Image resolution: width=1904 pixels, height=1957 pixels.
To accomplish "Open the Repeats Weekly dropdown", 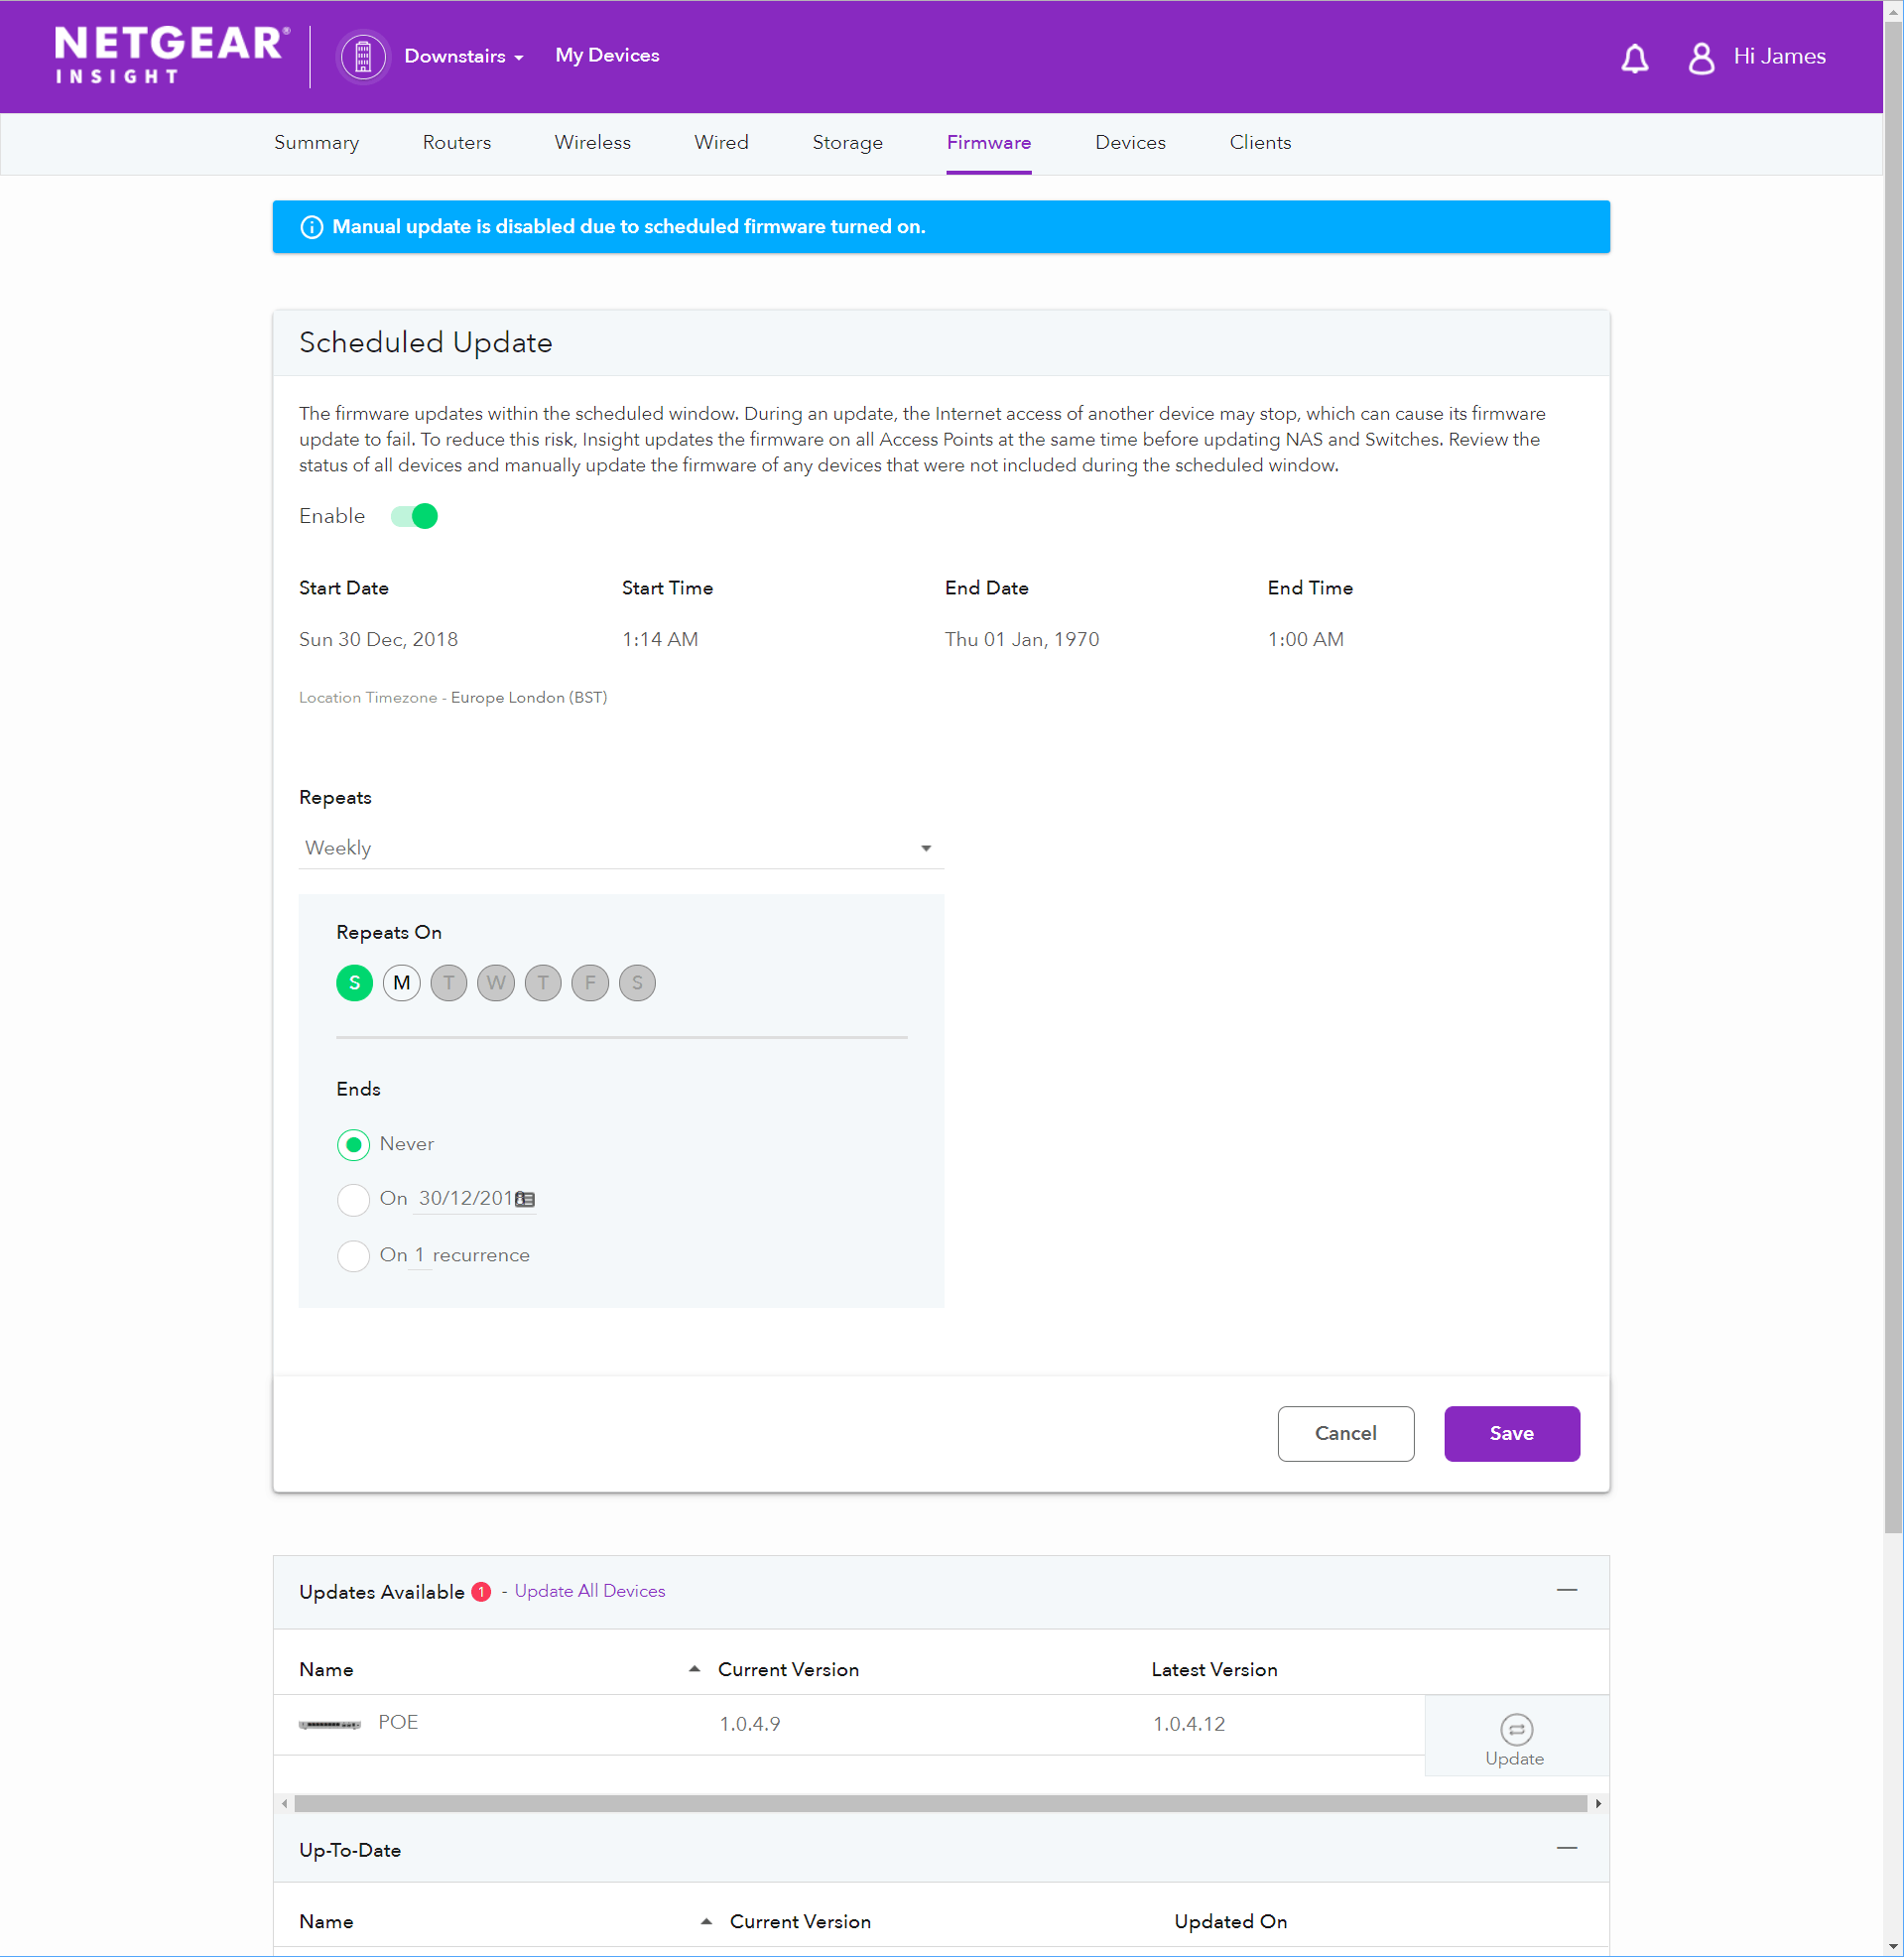I will pos(620,848).
